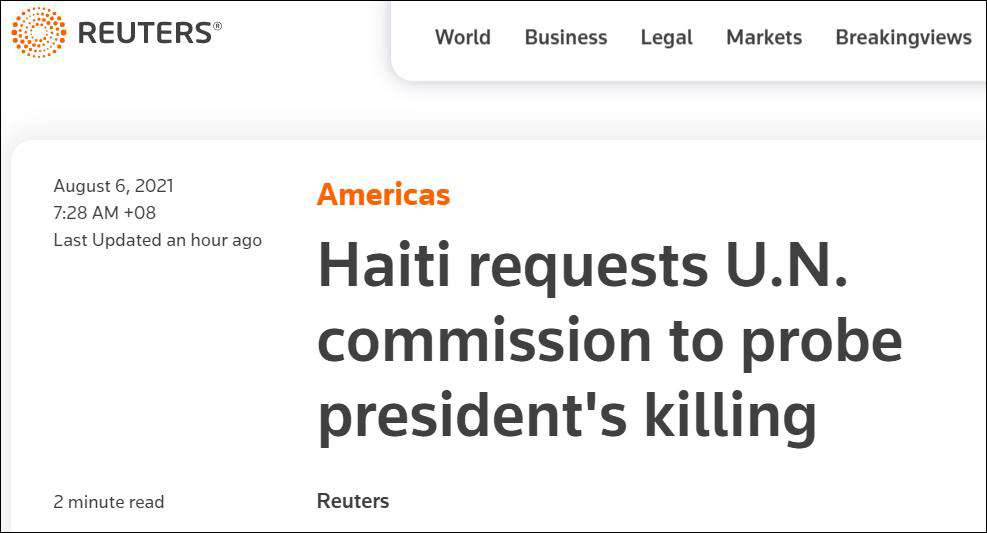Select the Markets navigation item

click(763, 38)
